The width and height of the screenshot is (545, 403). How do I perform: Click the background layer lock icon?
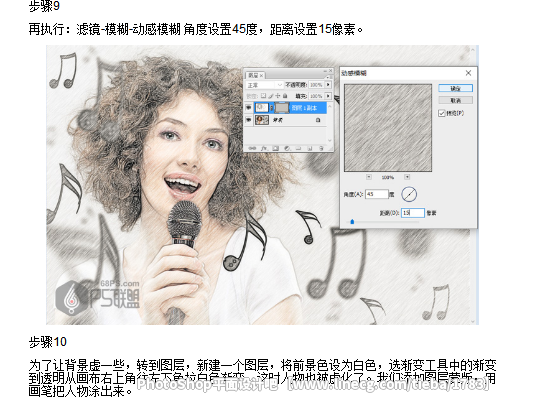tap(318, 120)
